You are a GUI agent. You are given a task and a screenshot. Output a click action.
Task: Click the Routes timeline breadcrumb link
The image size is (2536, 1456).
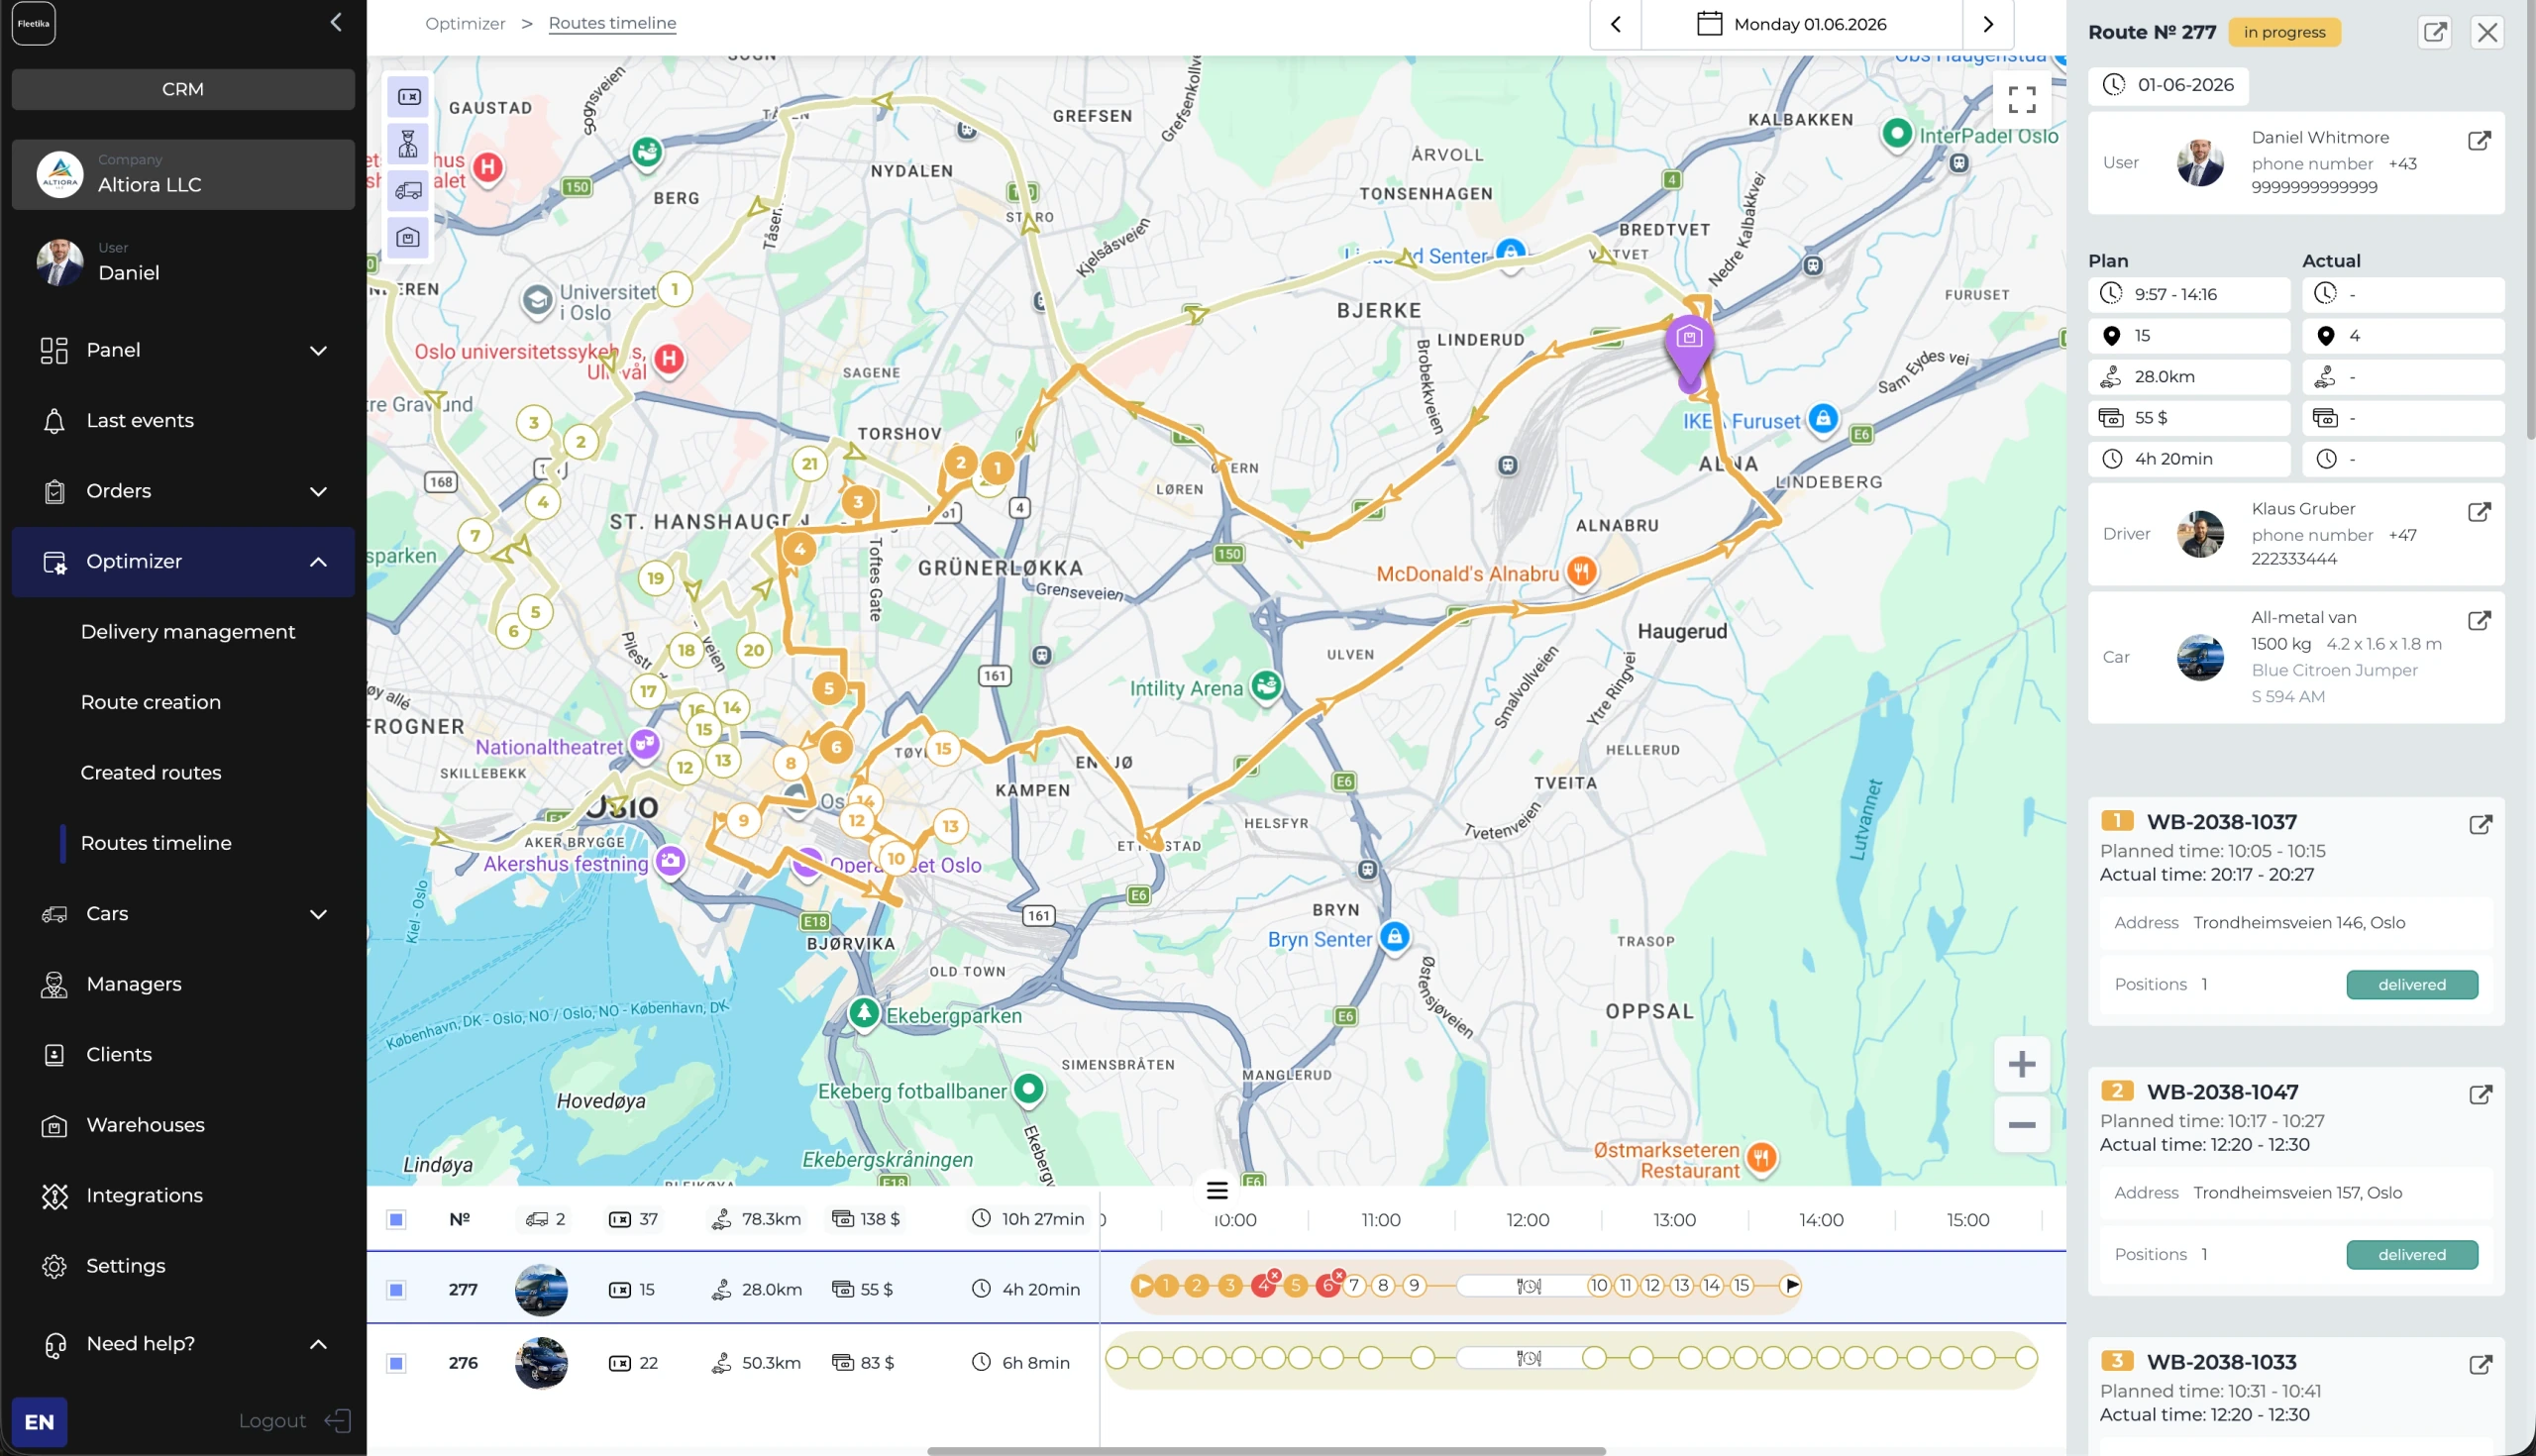pos(612,23)
